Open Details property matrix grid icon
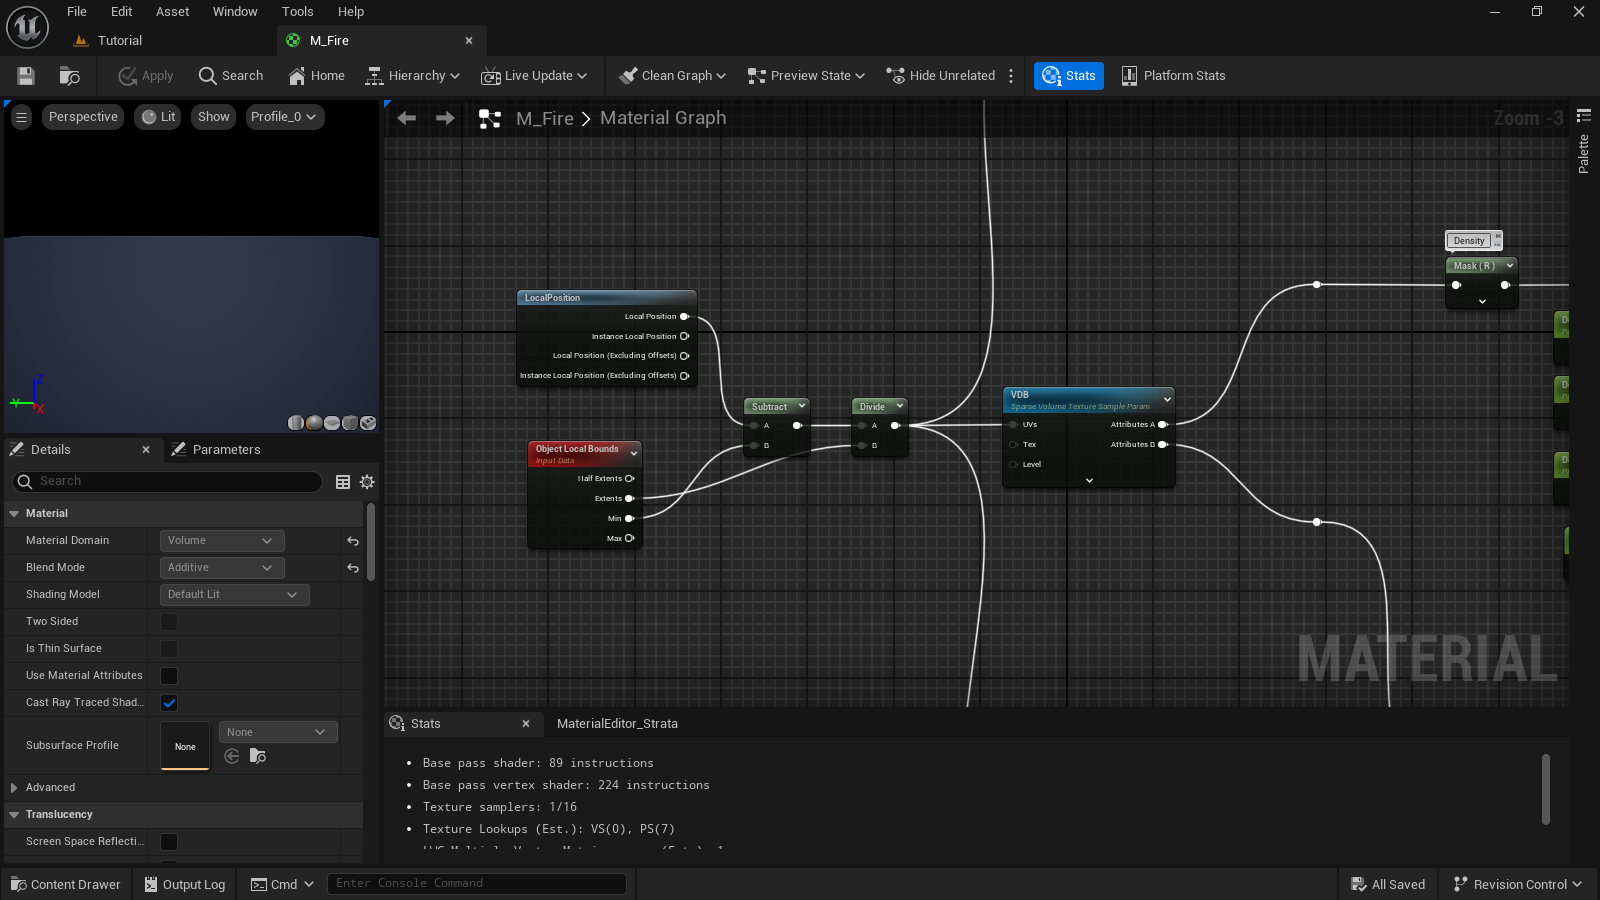 pos(343,482)
